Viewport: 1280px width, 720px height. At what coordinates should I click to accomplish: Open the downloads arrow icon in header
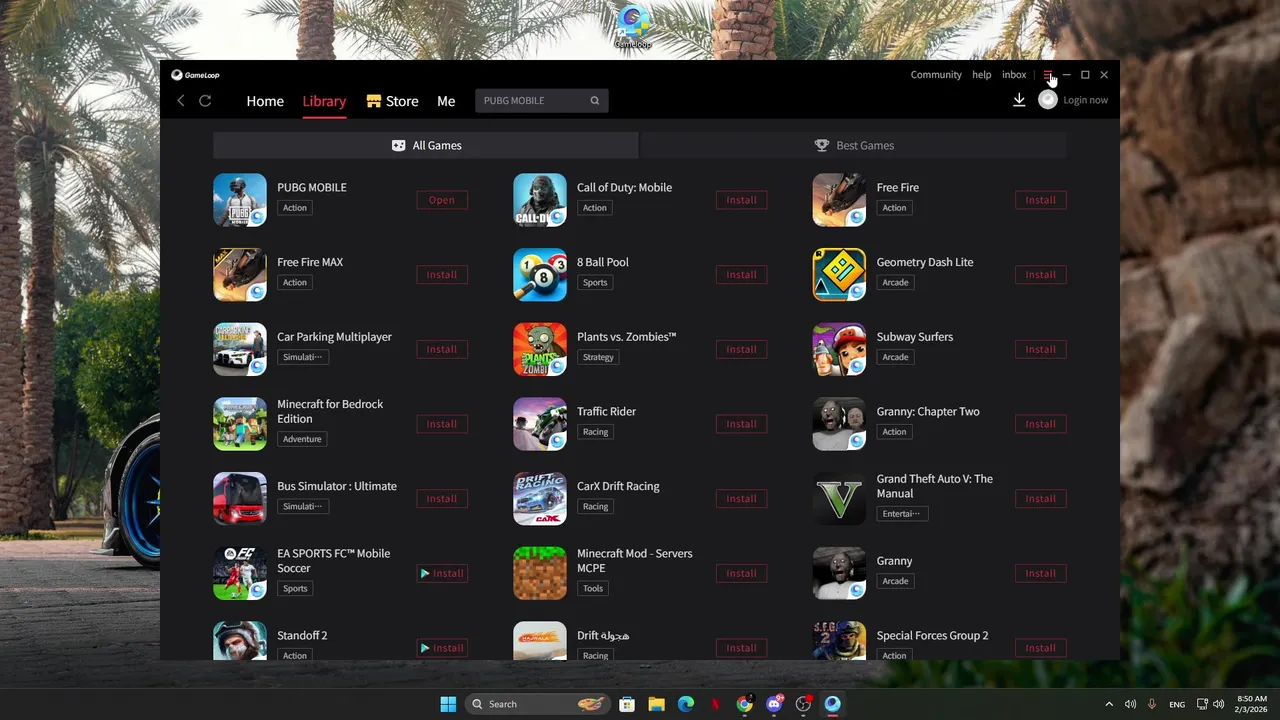click(x=1019, y=100)
